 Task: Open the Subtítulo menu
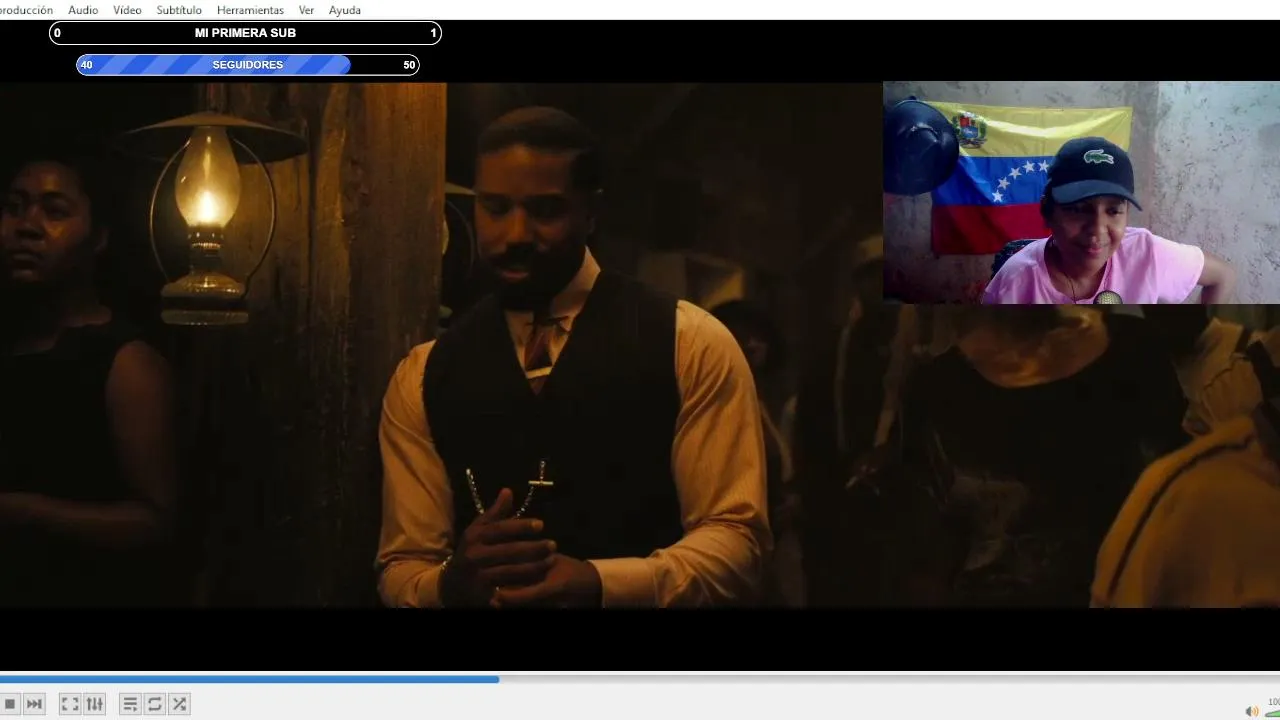click(179, 10)
